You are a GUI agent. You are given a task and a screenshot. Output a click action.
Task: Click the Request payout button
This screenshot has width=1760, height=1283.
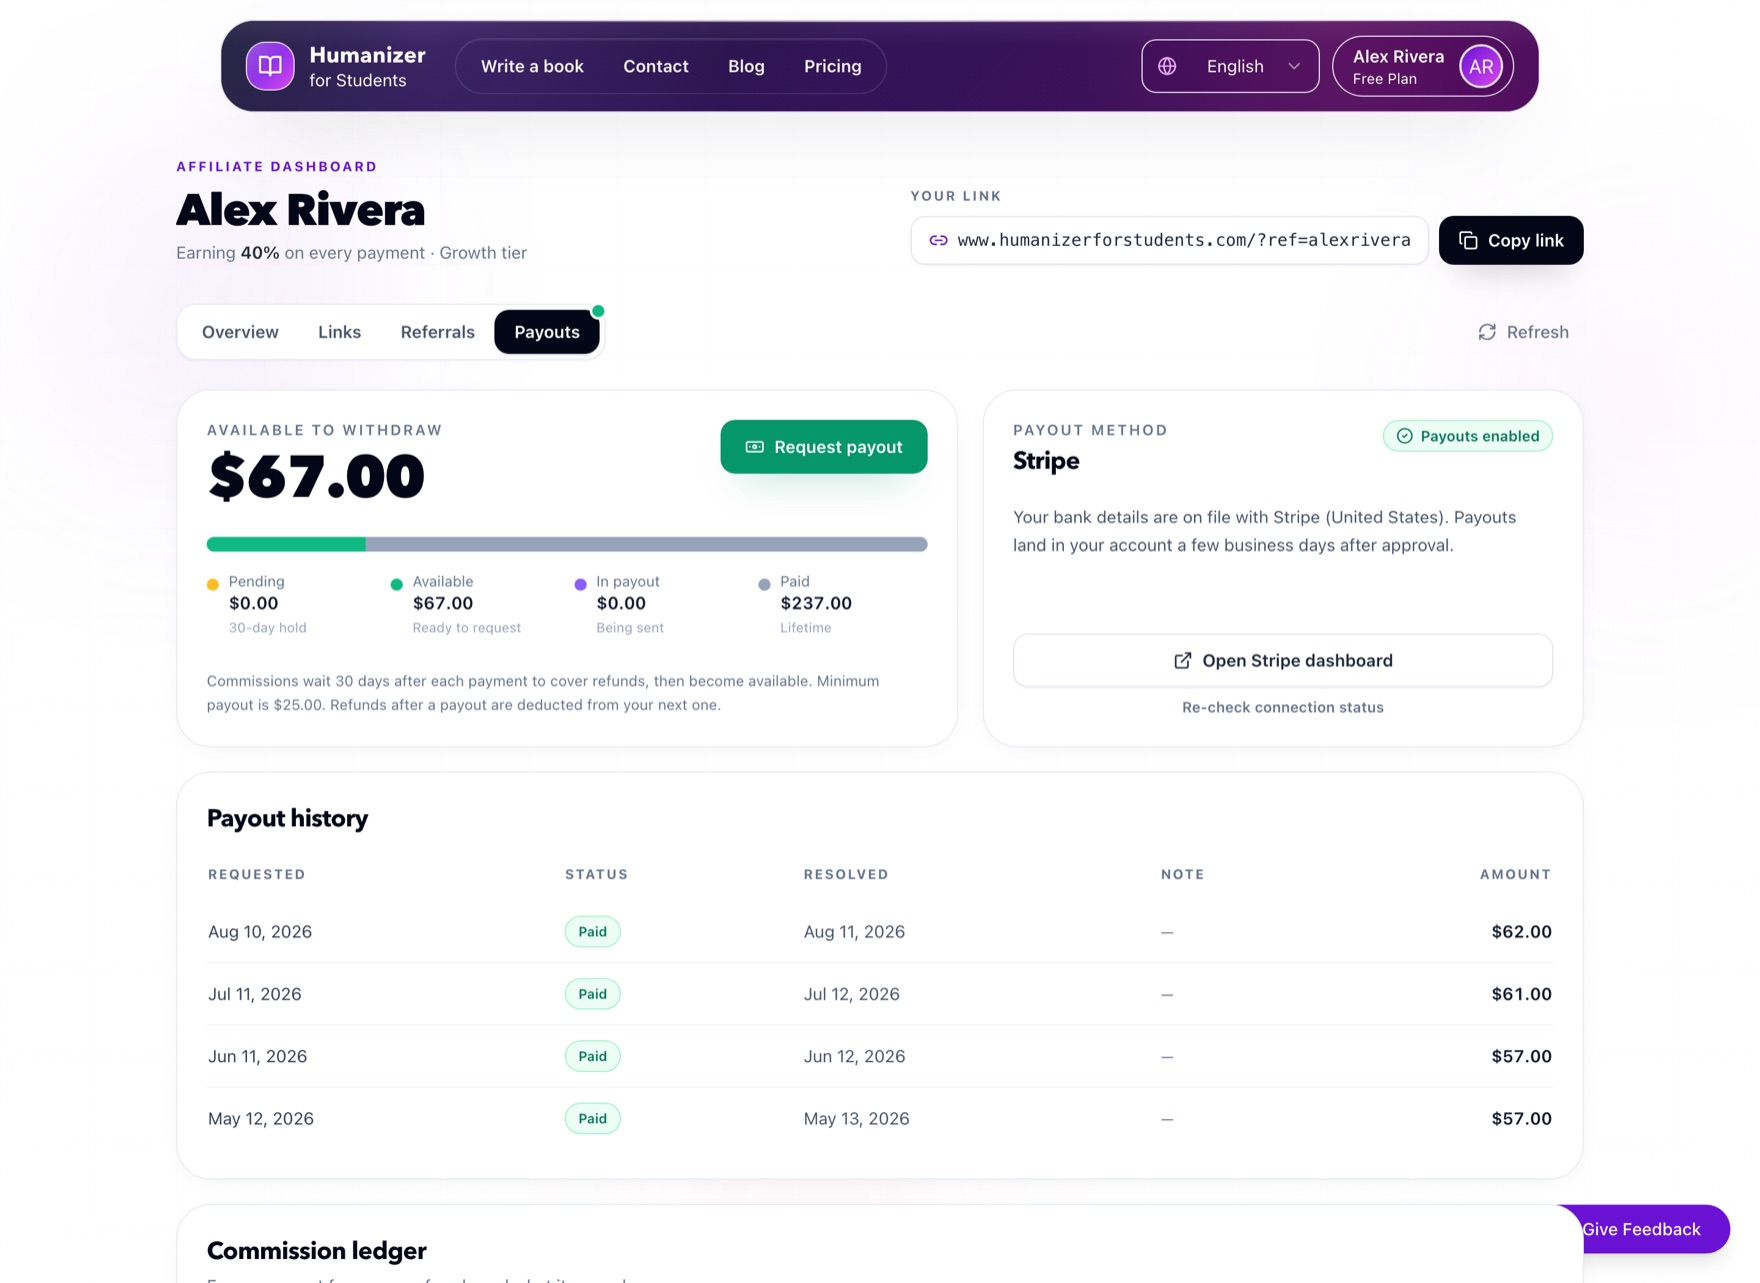pyautogui.click(x=823, y=447)
